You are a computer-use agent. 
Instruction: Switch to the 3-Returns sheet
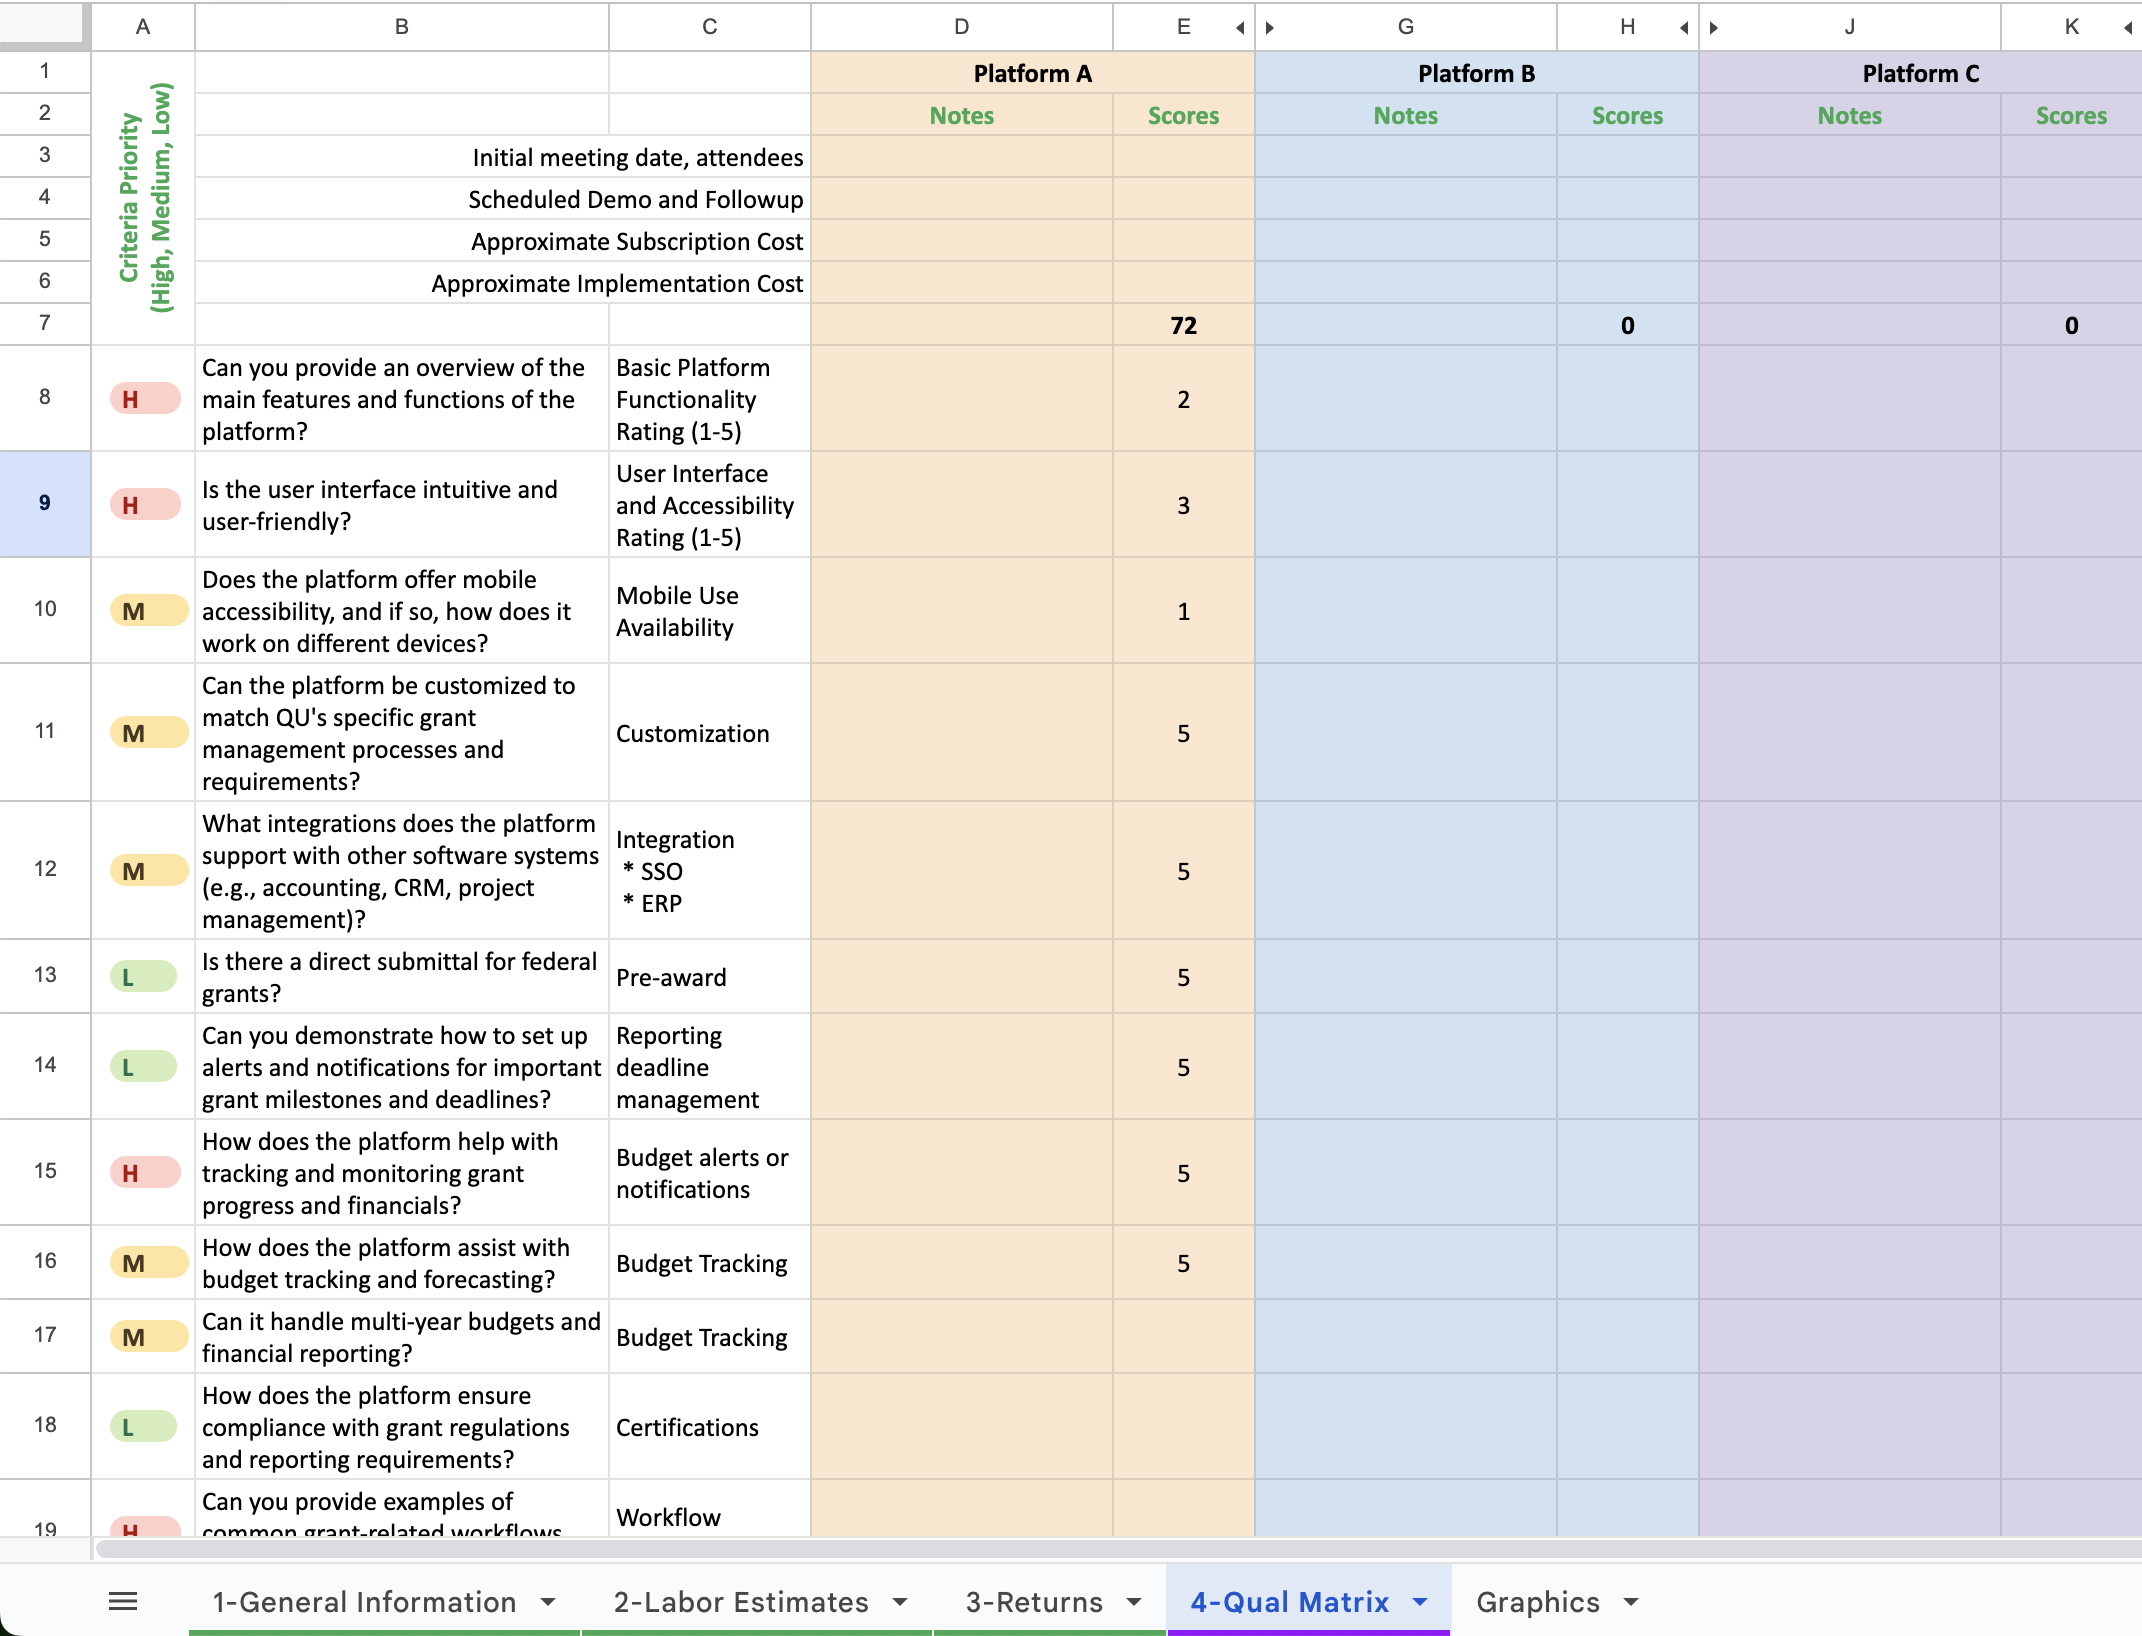pyautogui.click(x=1034, y=1602)
